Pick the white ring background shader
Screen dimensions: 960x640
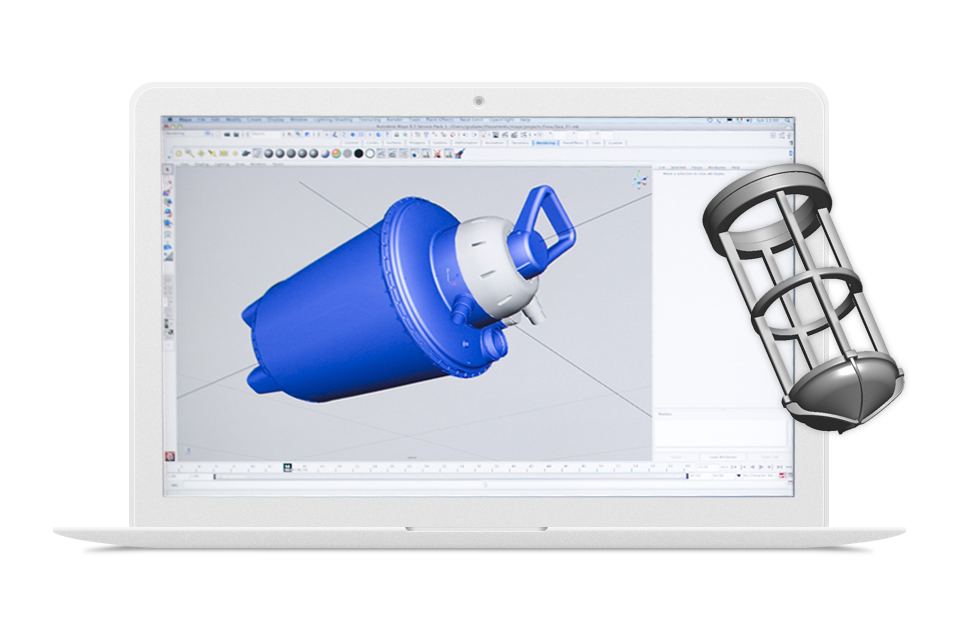pos(370,153)
